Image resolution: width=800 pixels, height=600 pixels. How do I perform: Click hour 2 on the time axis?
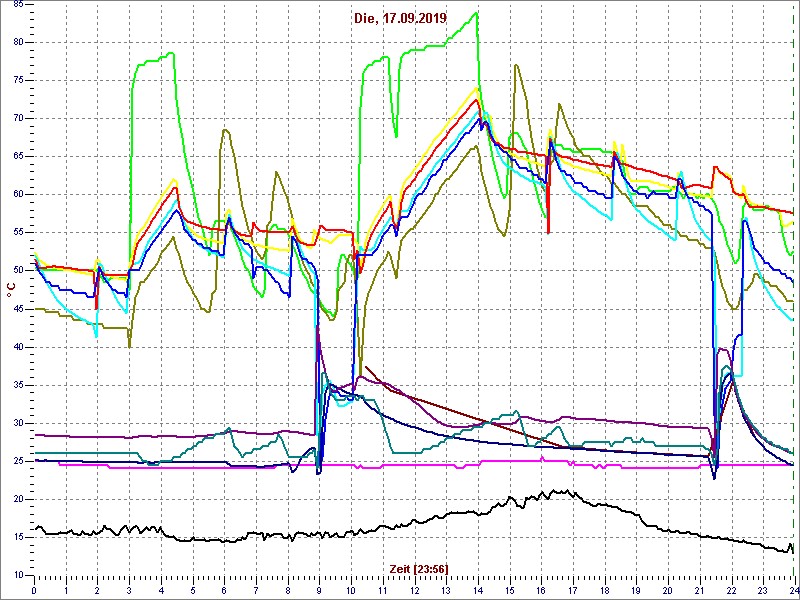tap(97, 591)
